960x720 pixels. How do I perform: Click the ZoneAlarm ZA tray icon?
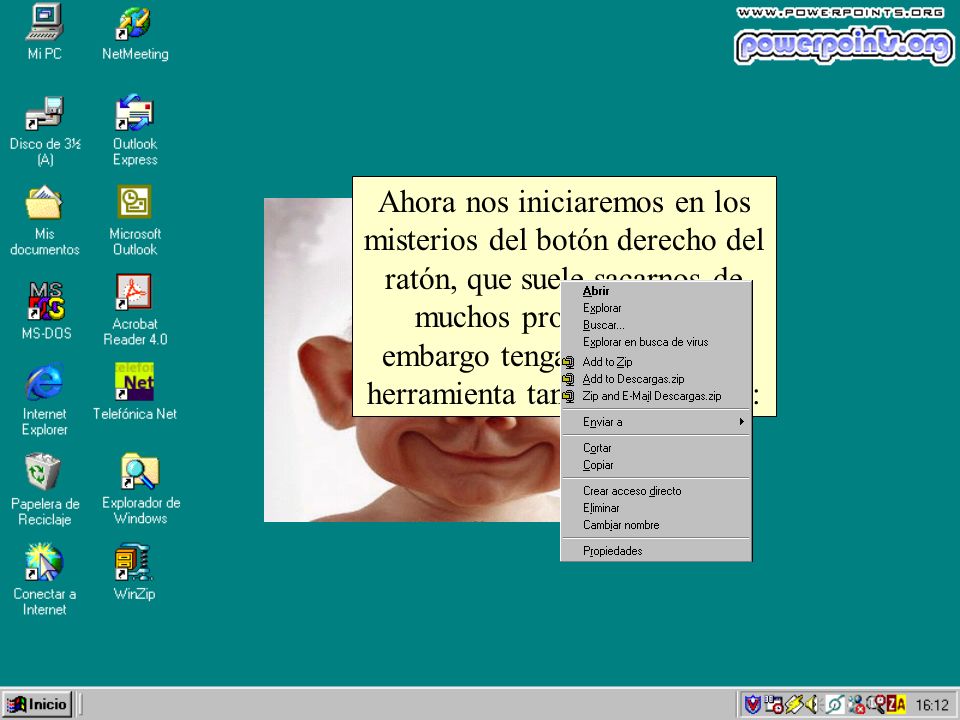pos(896,704)
